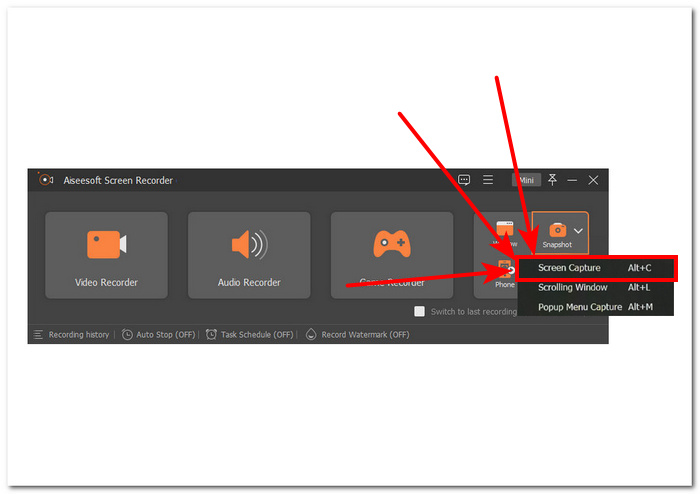
Task: Open the Game Recorder tile
Action: [x=392, y=255]
